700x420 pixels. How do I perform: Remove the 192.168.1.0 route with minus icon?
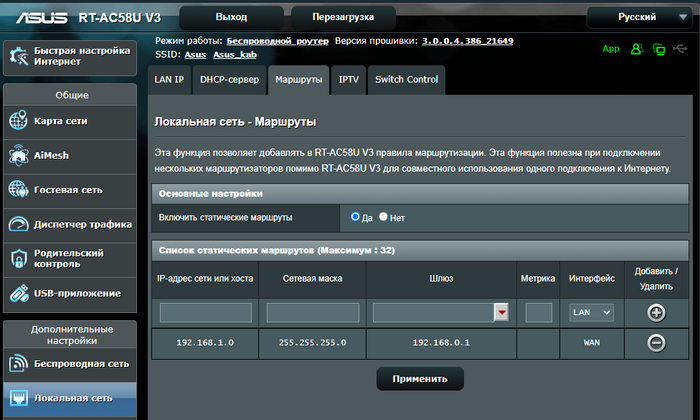(x=656, y=343)
